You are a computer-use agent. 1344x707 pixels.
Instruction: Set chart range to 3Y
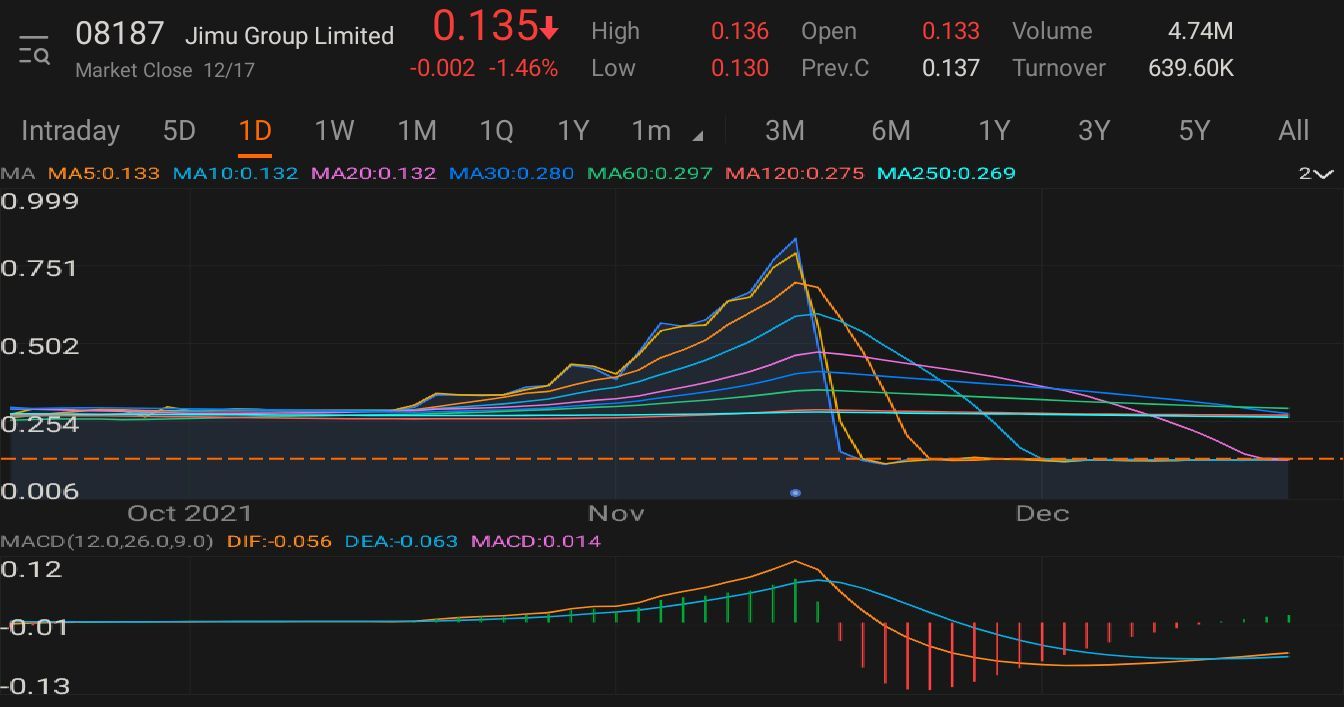[1093, 131]
